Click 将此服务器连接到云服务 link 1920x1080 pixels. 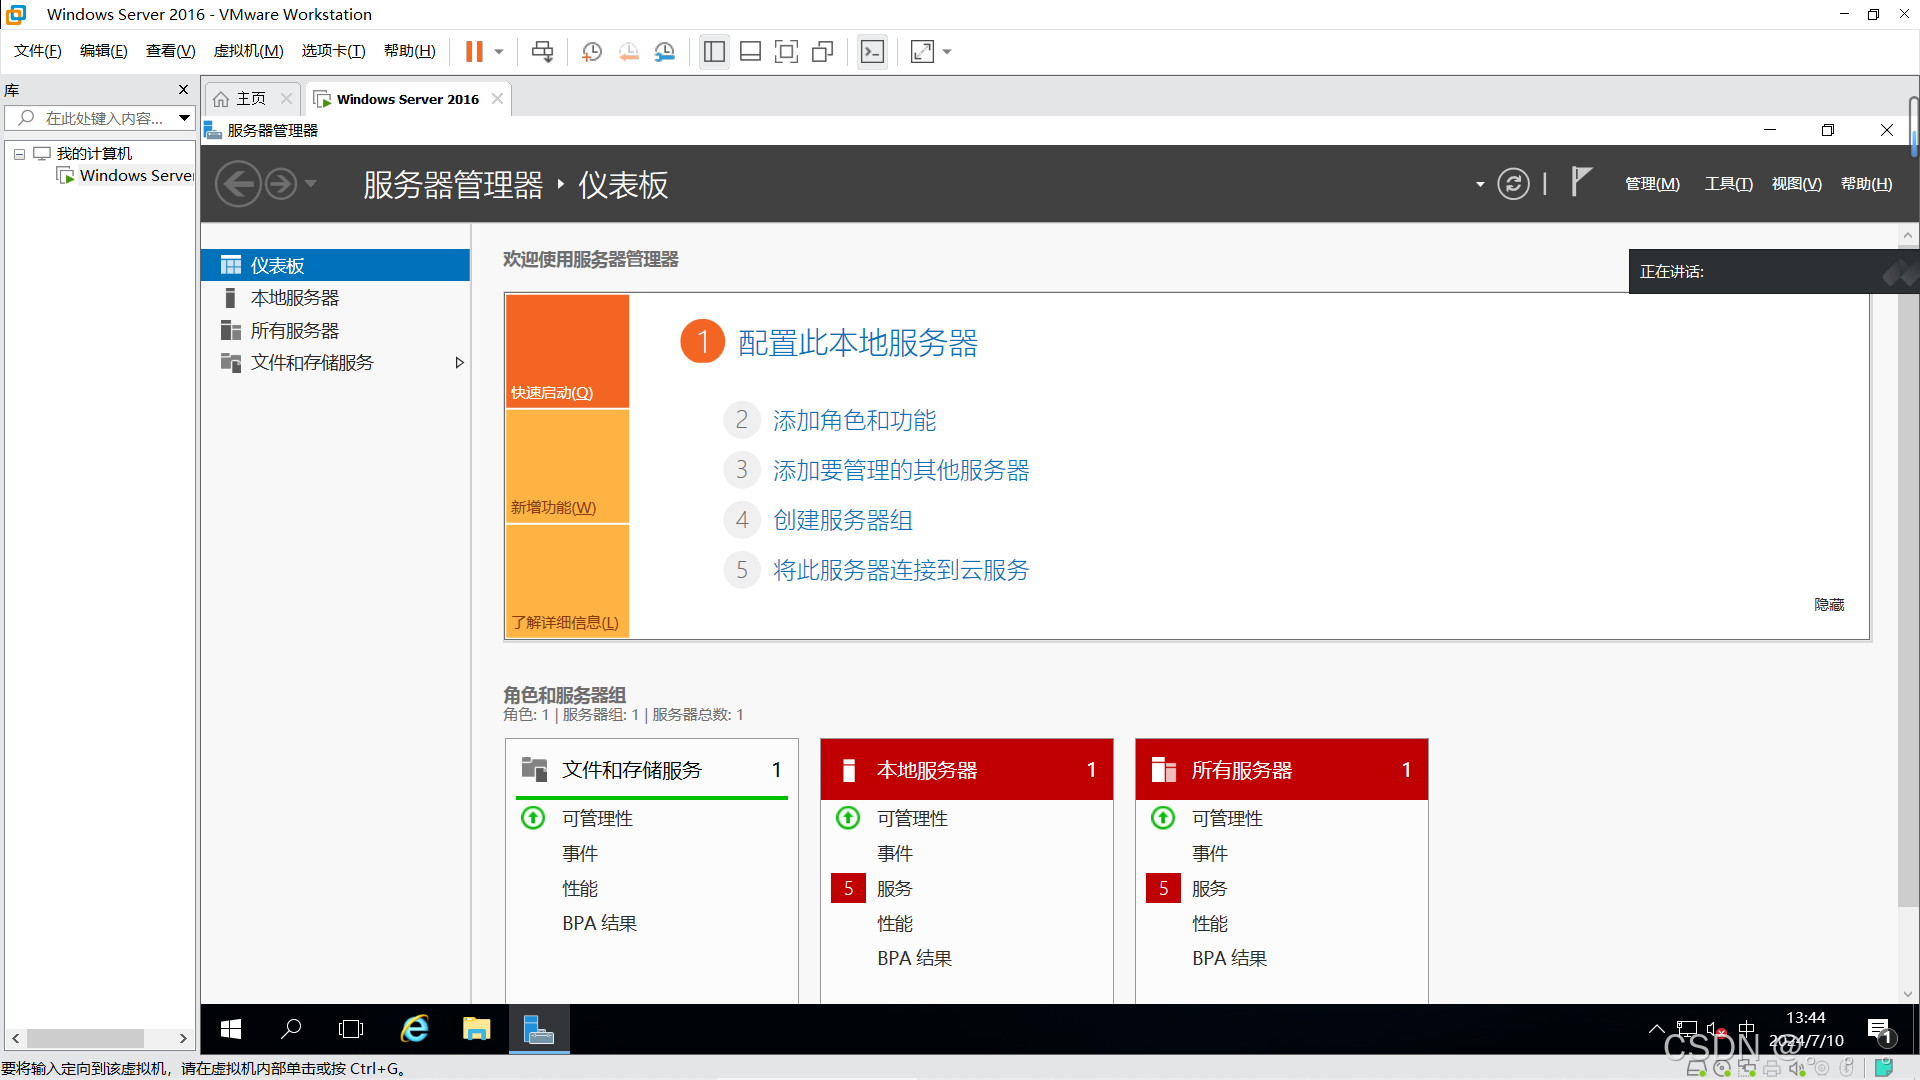[x=900, y=570]
